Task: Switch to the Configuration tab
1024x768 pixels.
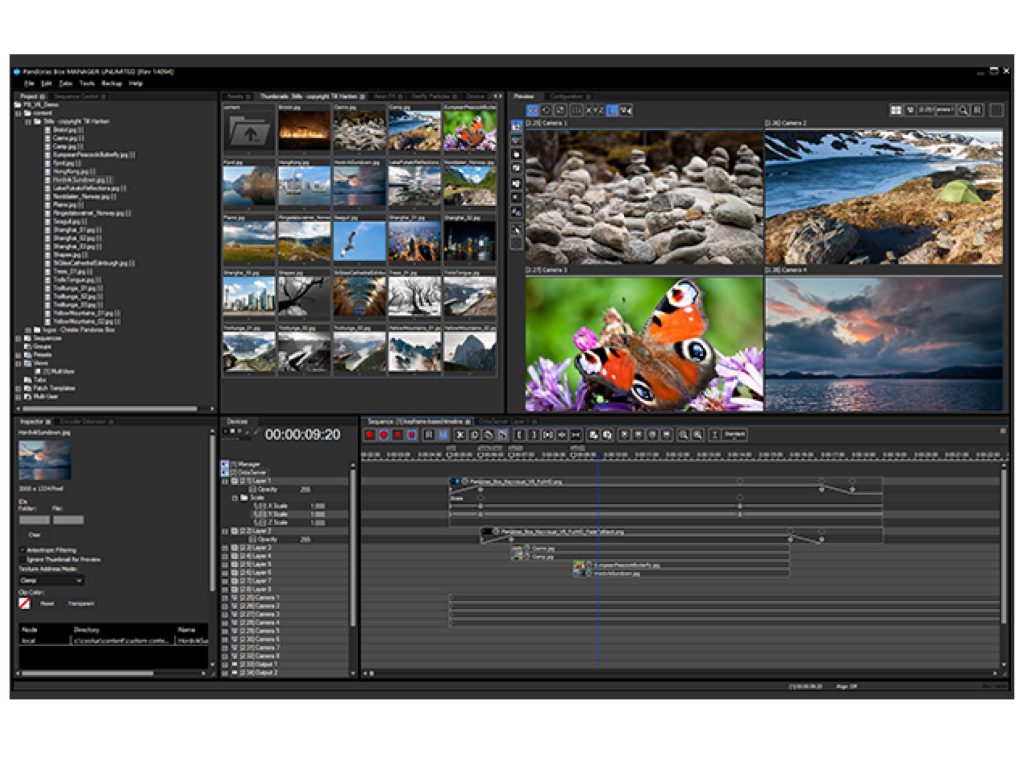Action: tap(566, 96)
